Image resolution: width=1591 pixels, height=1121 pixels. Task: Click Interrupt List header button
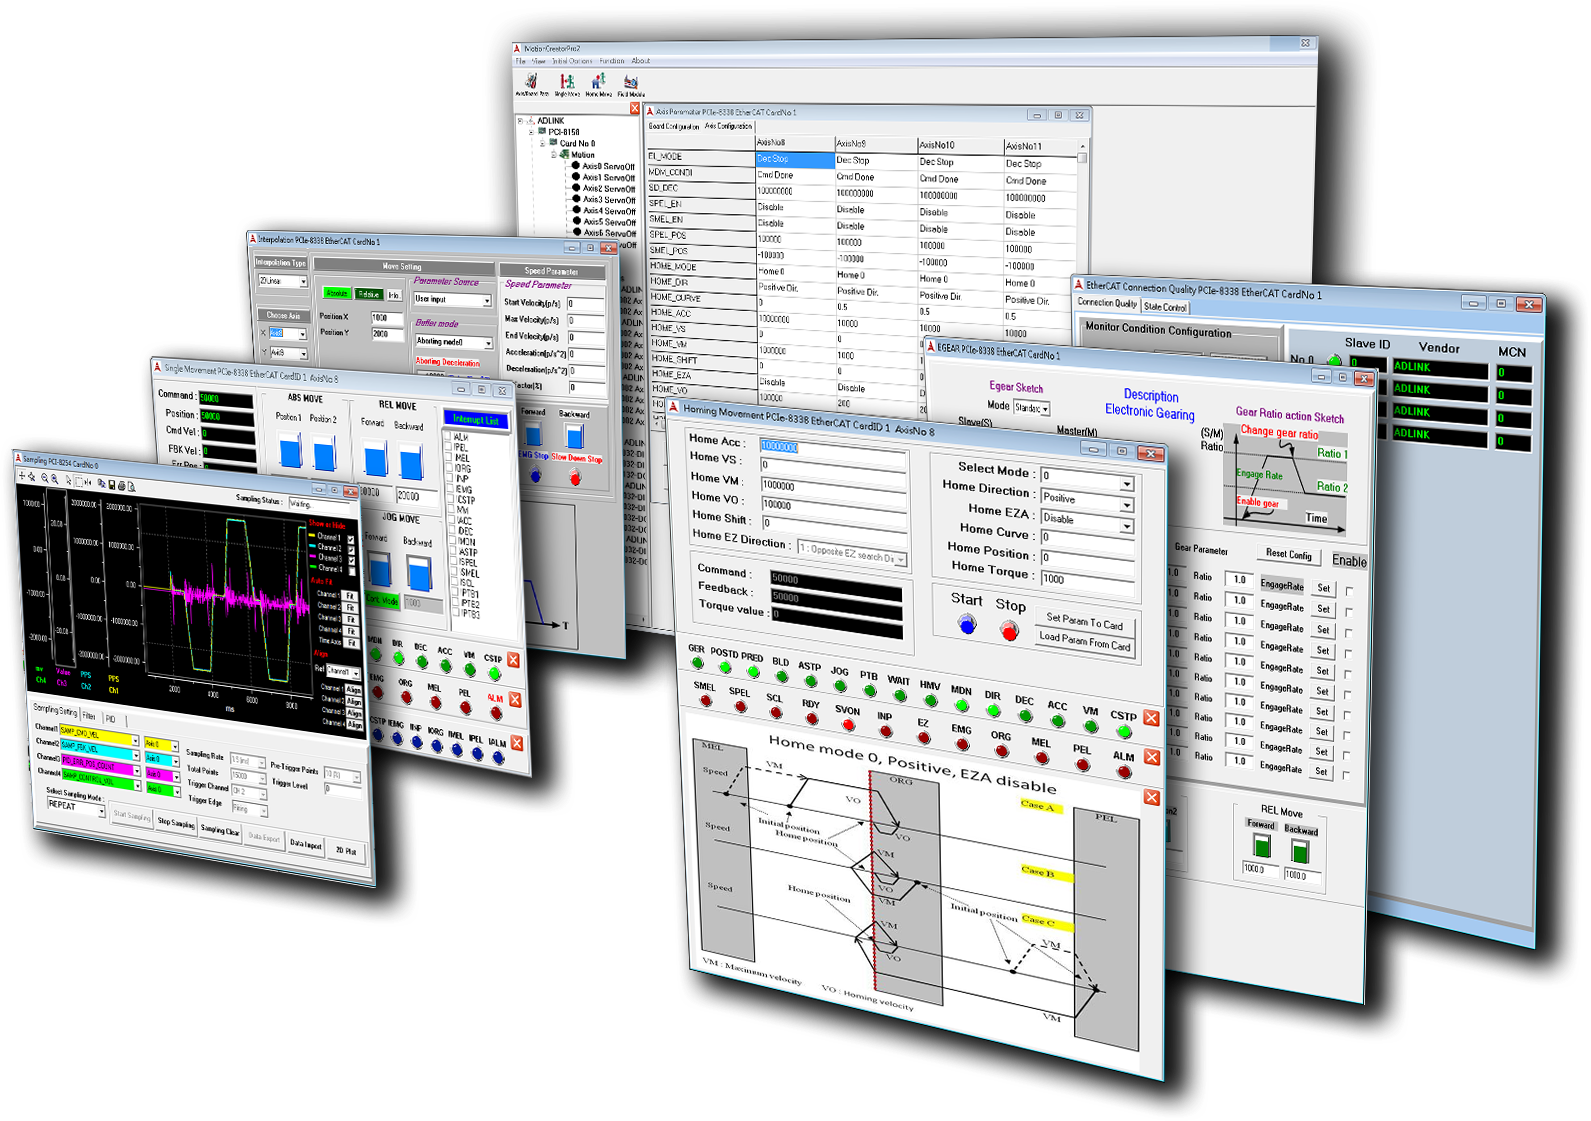point(476,419)
